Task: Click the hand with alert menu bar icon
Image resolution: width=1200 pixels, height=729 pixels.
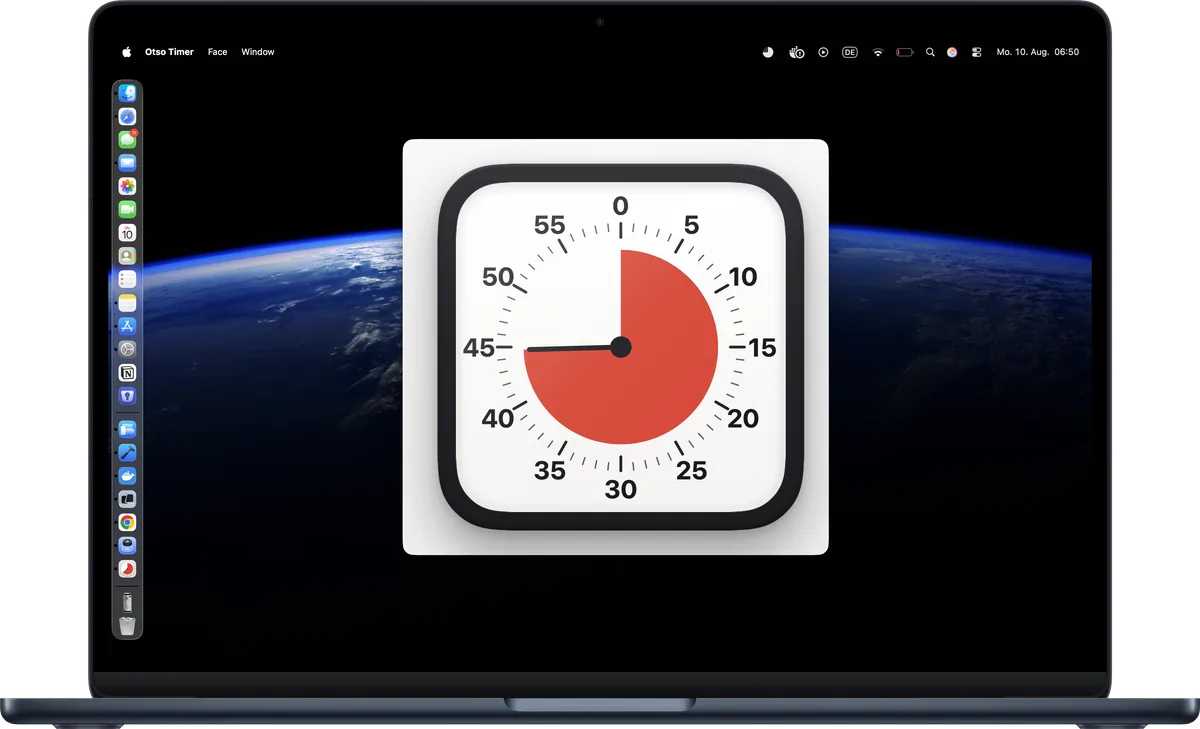Action: click(x=796, y=52)
